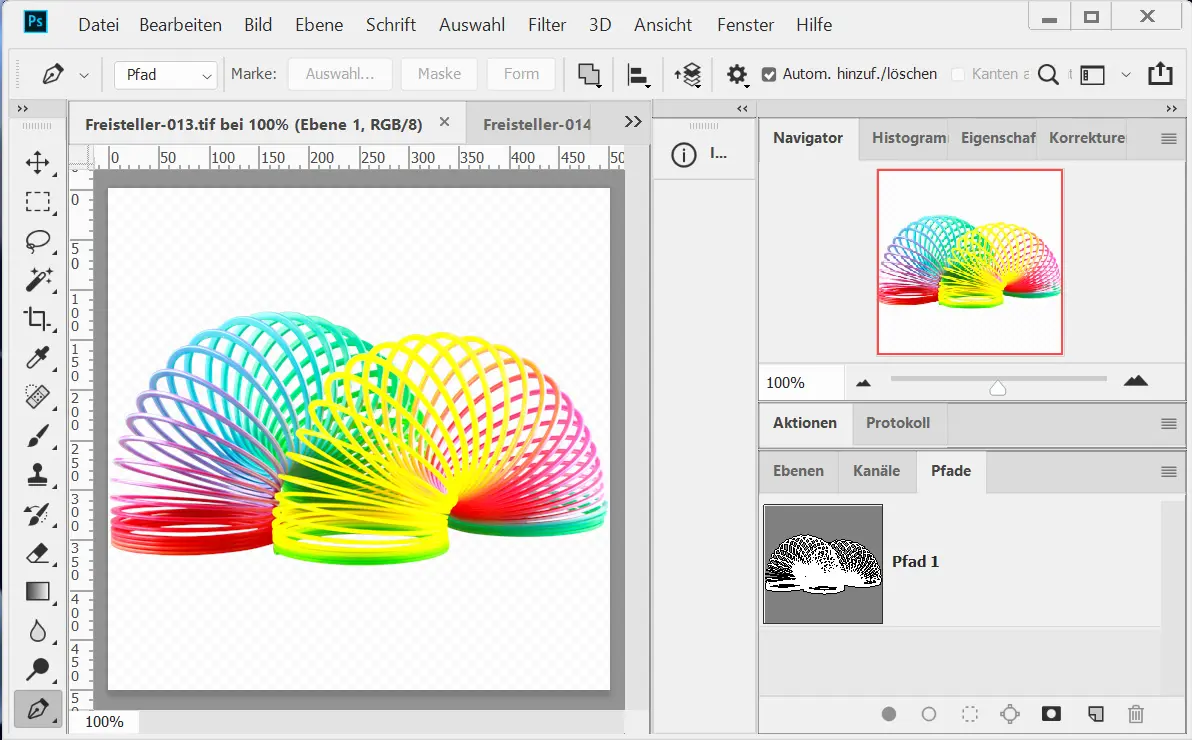Viewport: 1192px width, 740px height.
Task: Click the Navigator zoom slider handle
Action: 997,387
